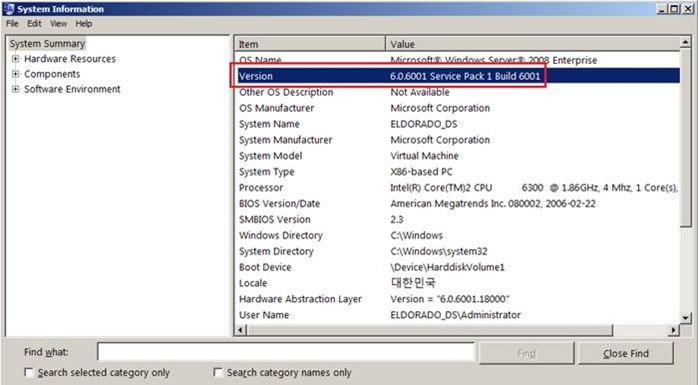Select the OS Name row
This screenshot has width=698, height=385.
tap(457, 60)
